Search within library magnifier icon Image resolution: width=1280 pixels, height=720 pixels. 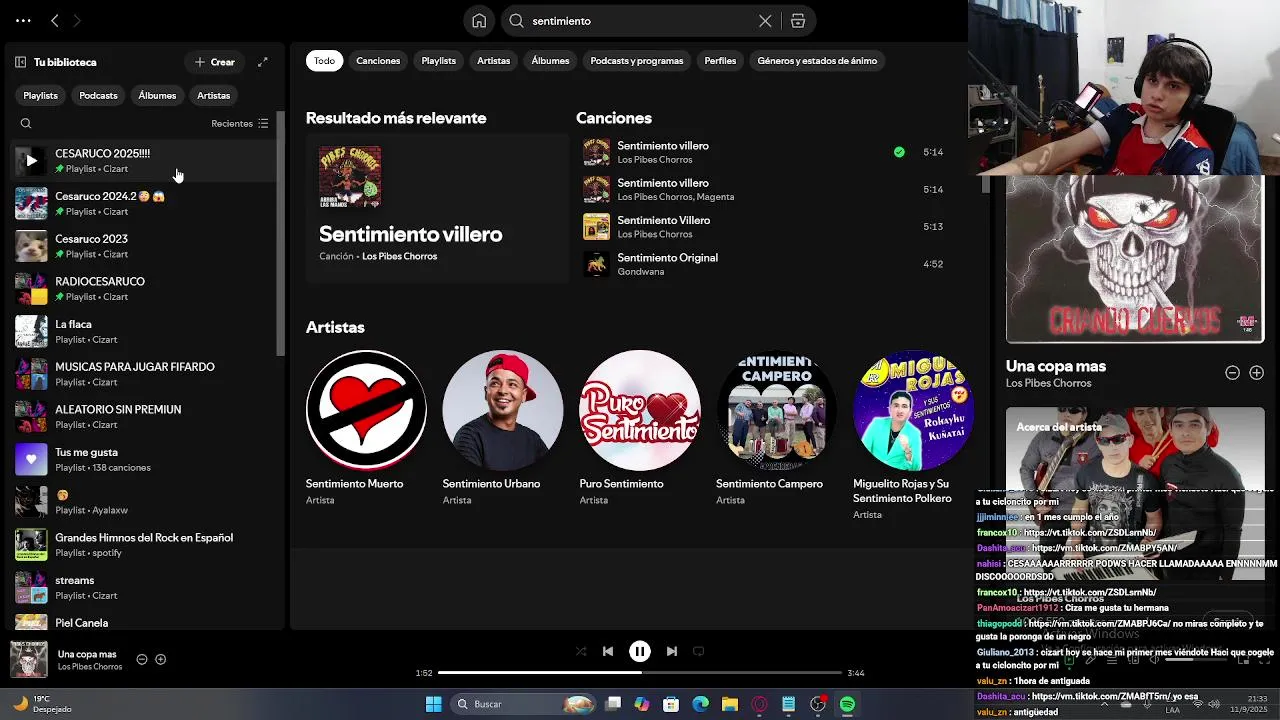point(26,124)
